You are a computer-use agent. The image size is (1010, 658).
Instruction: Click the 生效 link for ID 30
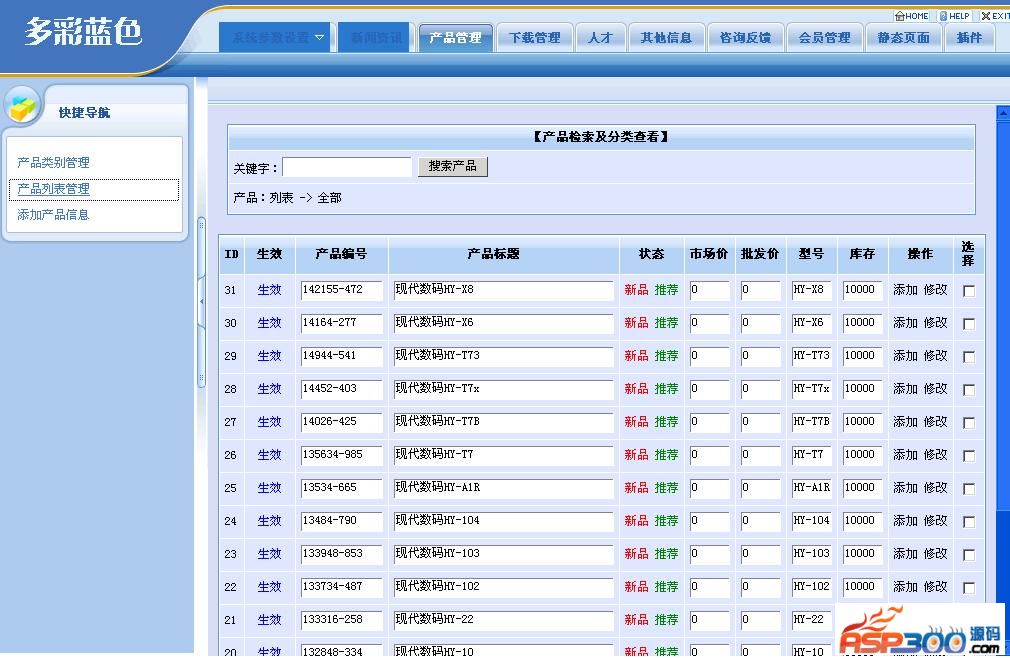click(x=269, y=323)
